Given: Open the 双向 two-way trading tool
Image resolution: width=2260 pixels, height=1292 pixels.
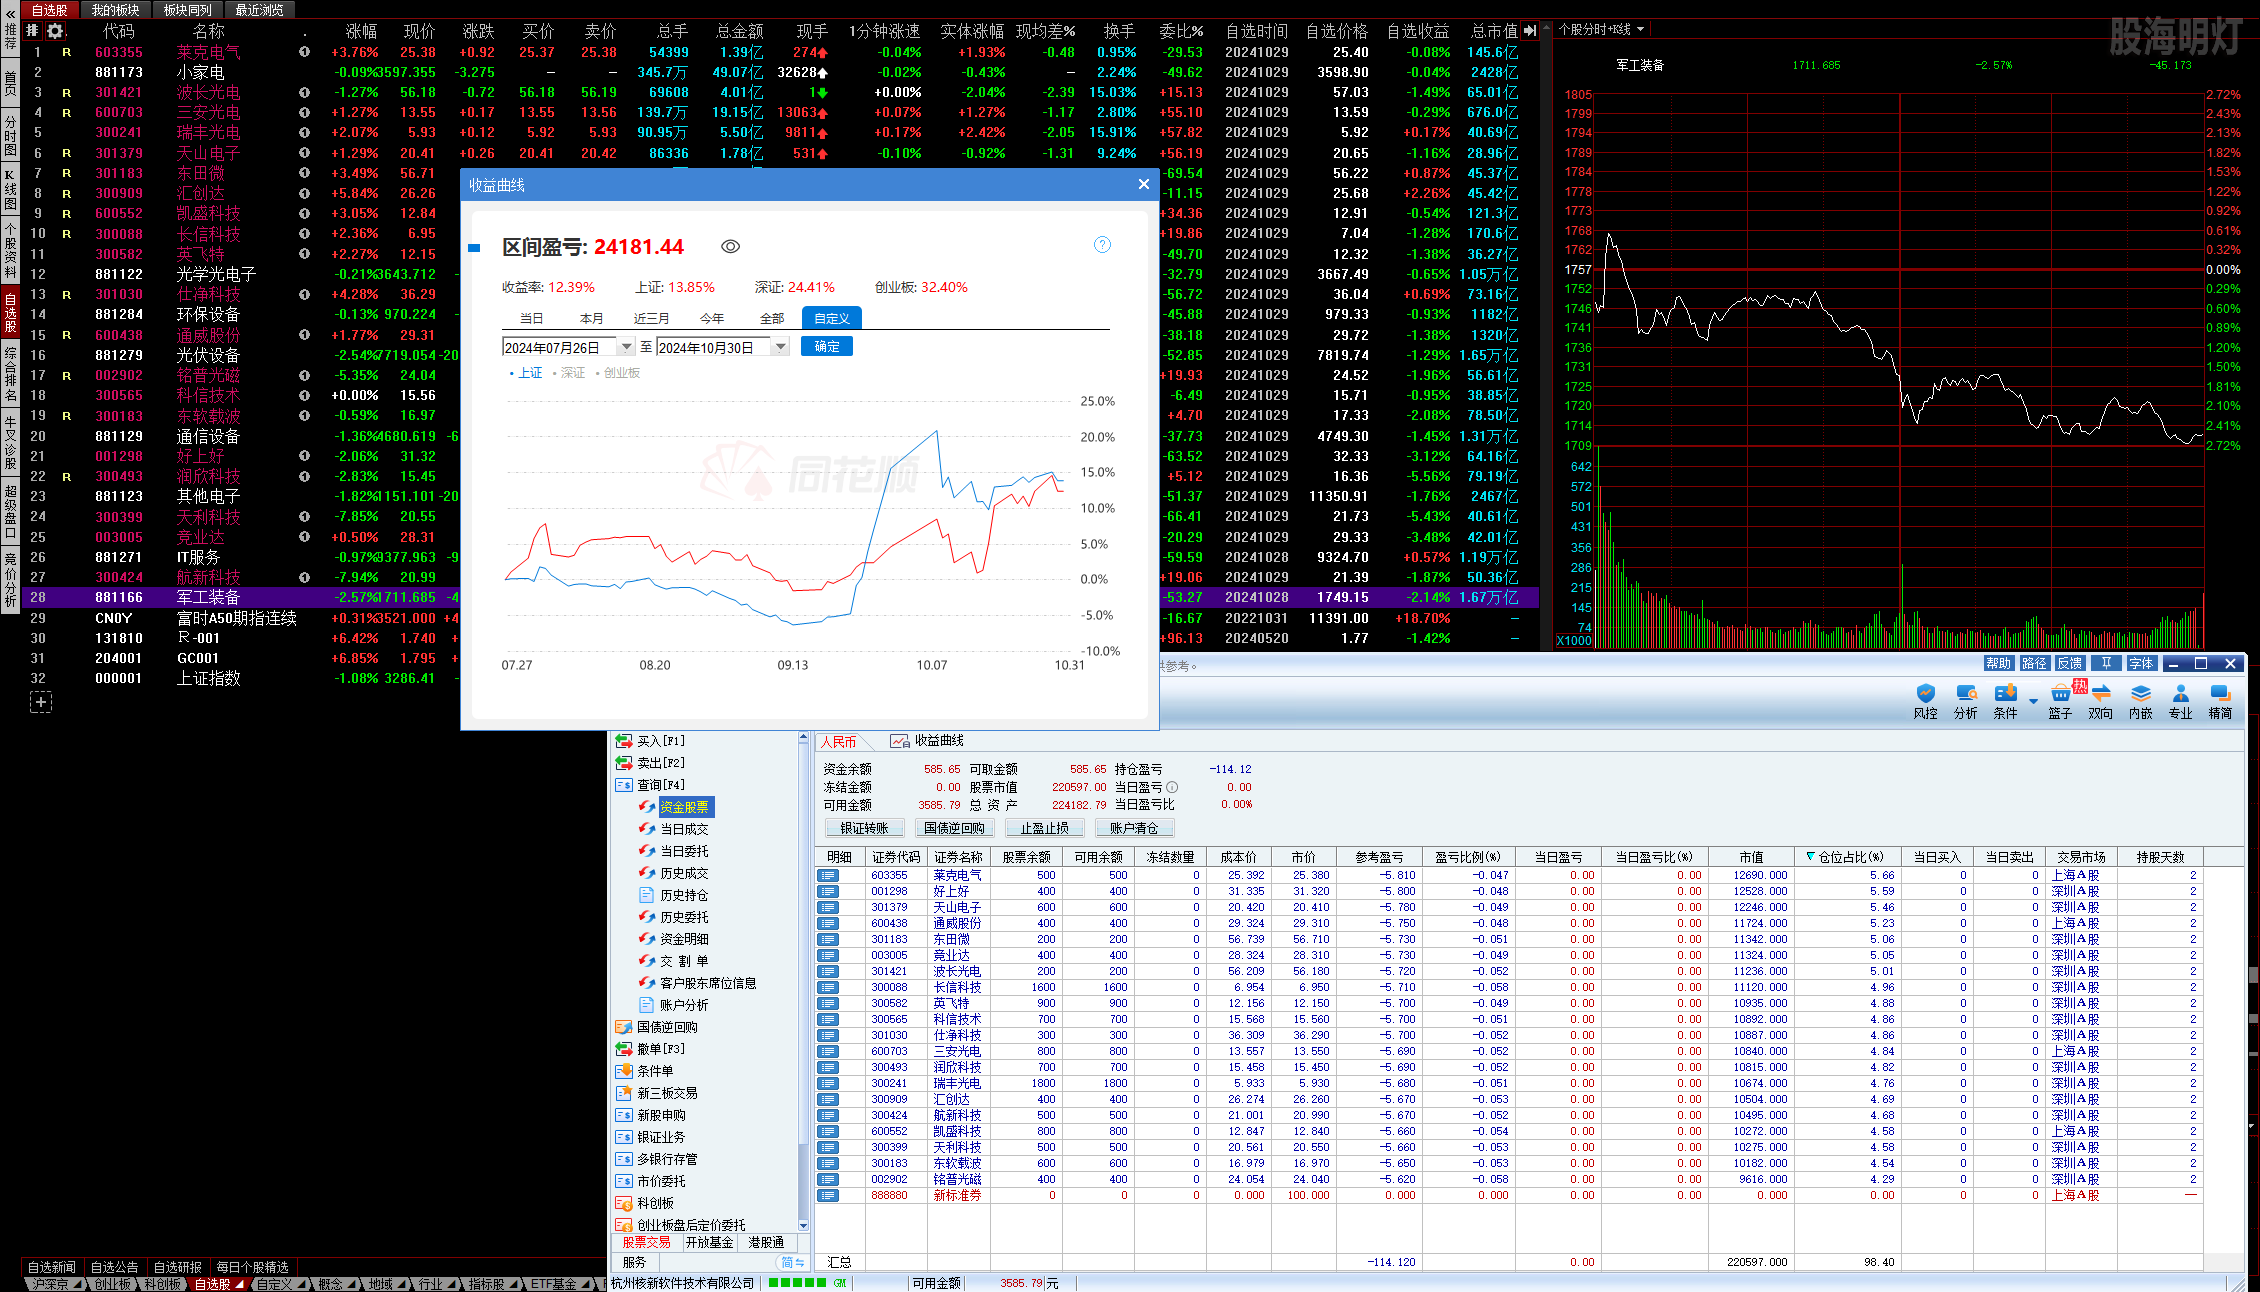Looking at the screenshot, I should pyautogui.click(x=2100, y=702).
